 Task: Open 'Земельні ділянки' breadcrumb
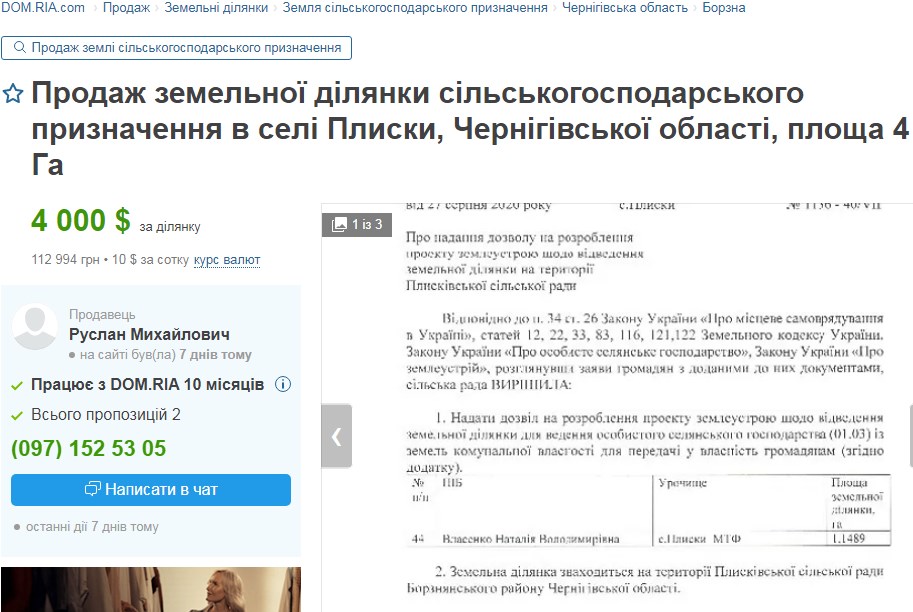coord(216,8)
